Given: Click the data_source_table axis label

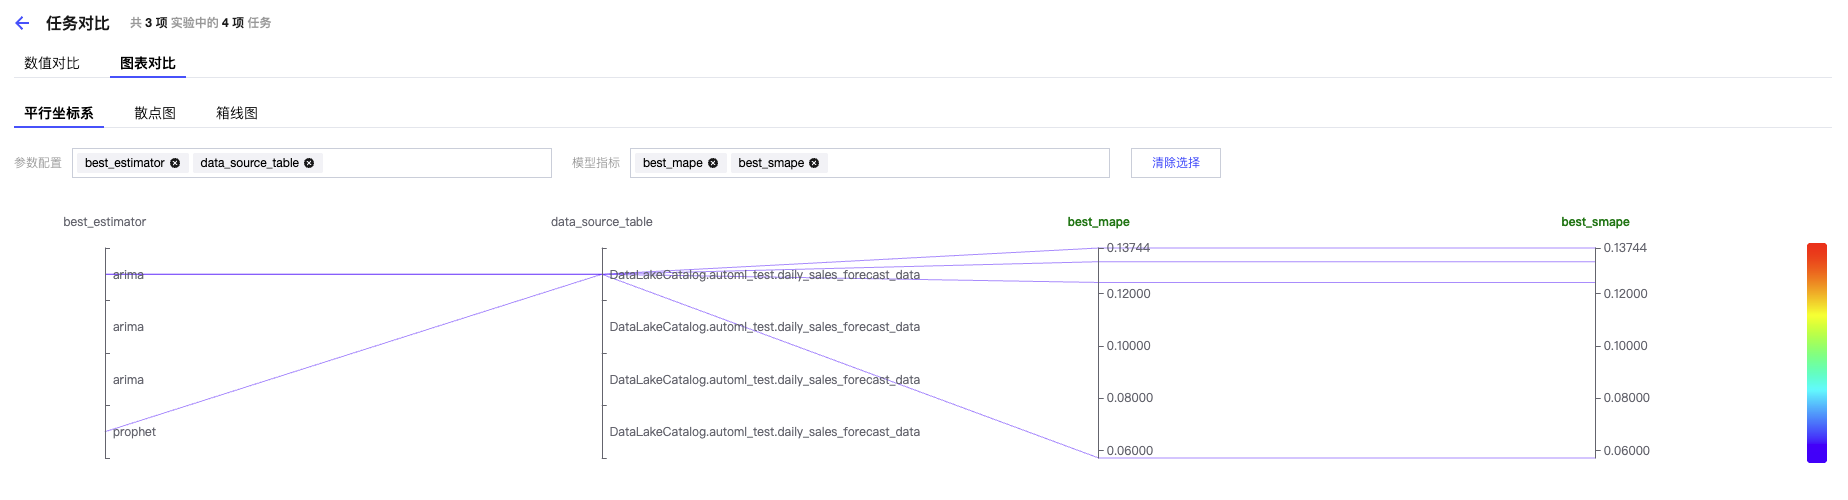Looking at the screenshot, I should [x=601, y=222].
